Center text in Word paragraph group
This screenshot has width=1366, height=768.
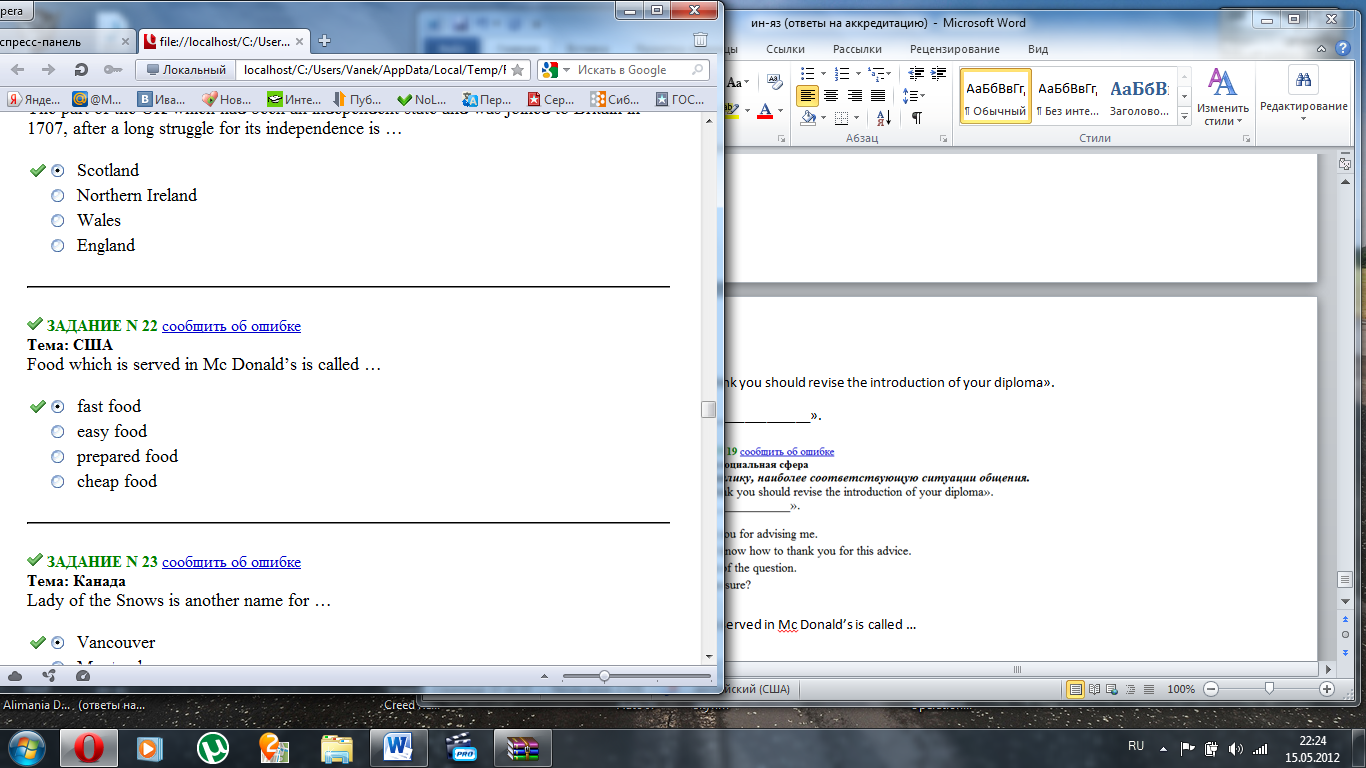[831, 95]
